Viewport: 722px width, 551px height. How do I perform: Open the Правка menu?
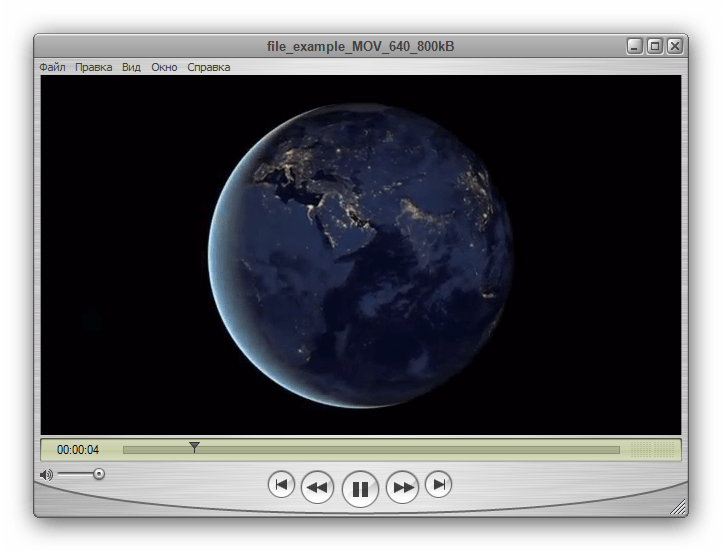pyautogui.click(x=93, y=67)
